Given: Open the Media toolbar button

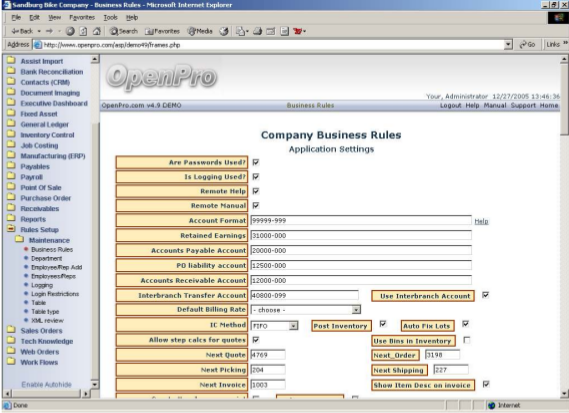Looking at the screenshot, I should (x=200, y=31).
